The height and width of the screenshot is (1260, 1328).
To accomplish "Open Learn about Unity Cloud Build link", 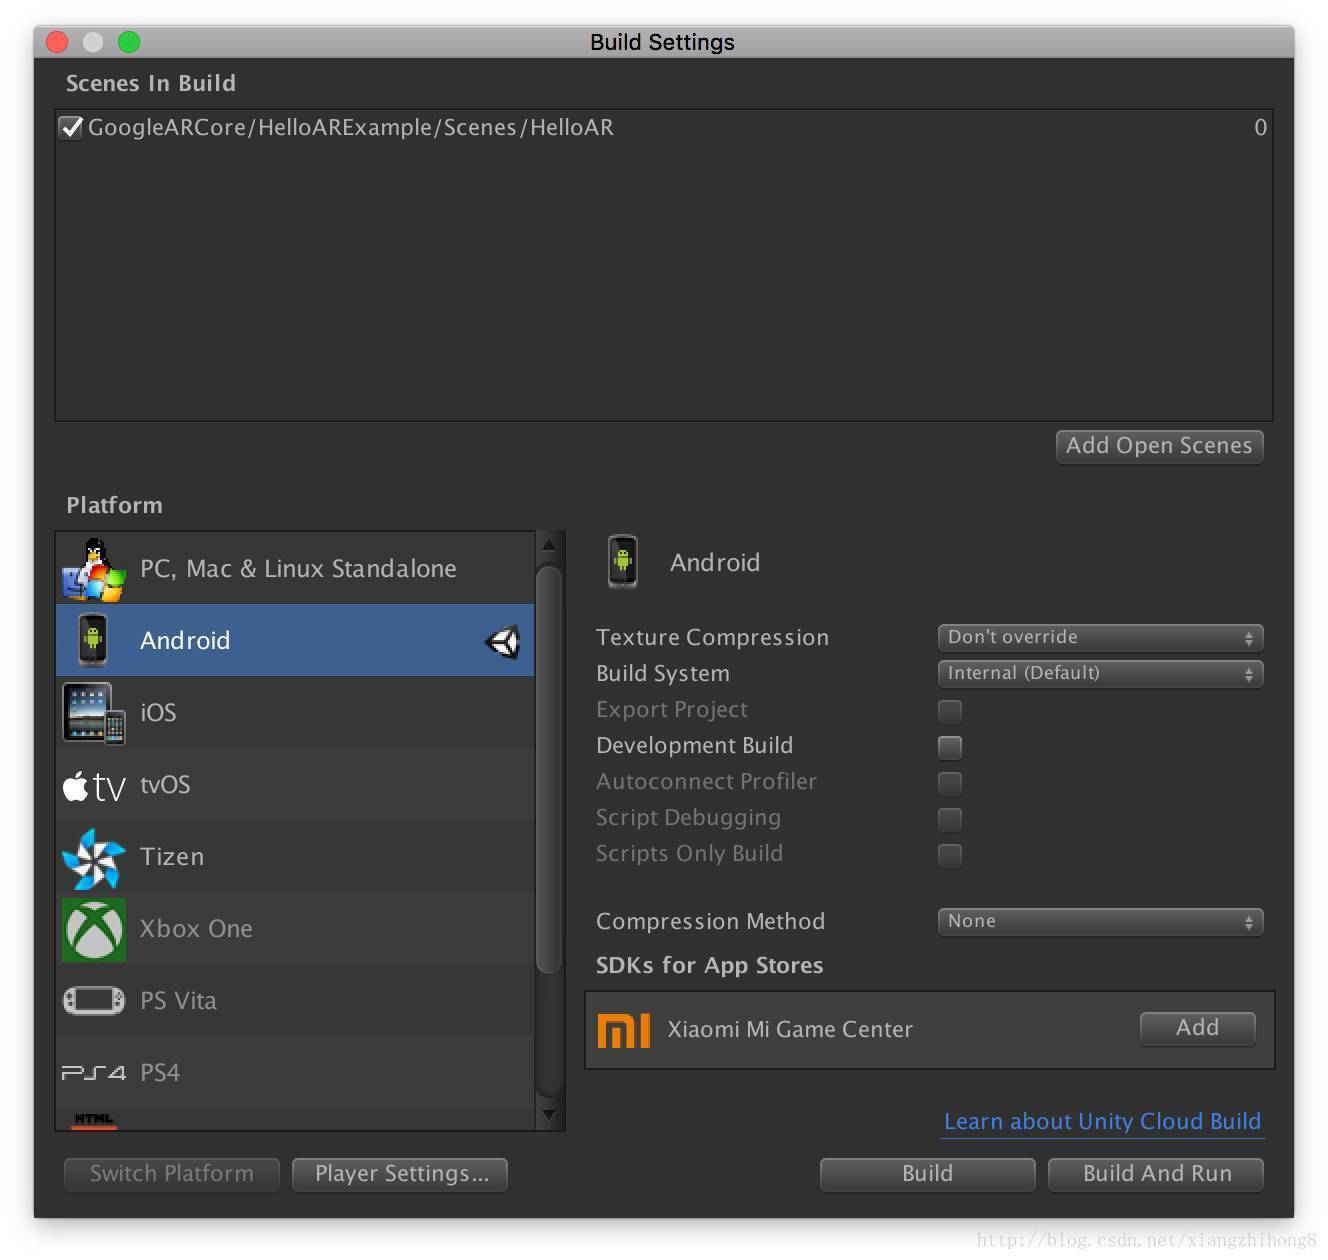I will (1103, 1122).
